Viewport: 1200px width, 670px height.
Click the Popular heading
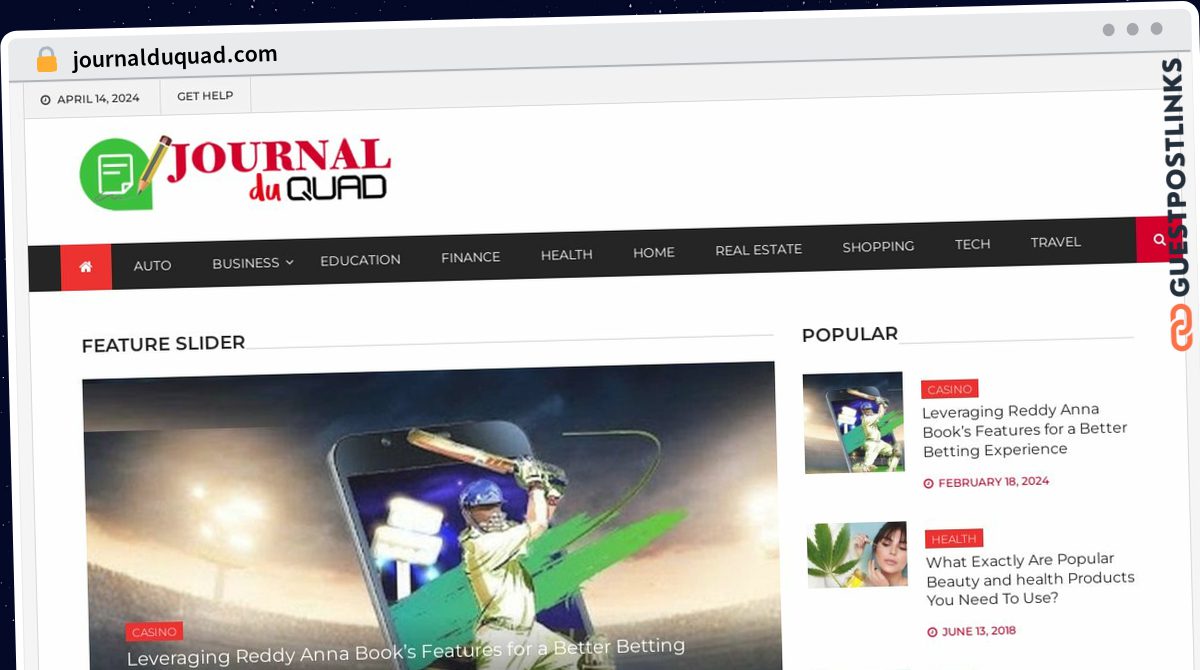tap(850, 334)
